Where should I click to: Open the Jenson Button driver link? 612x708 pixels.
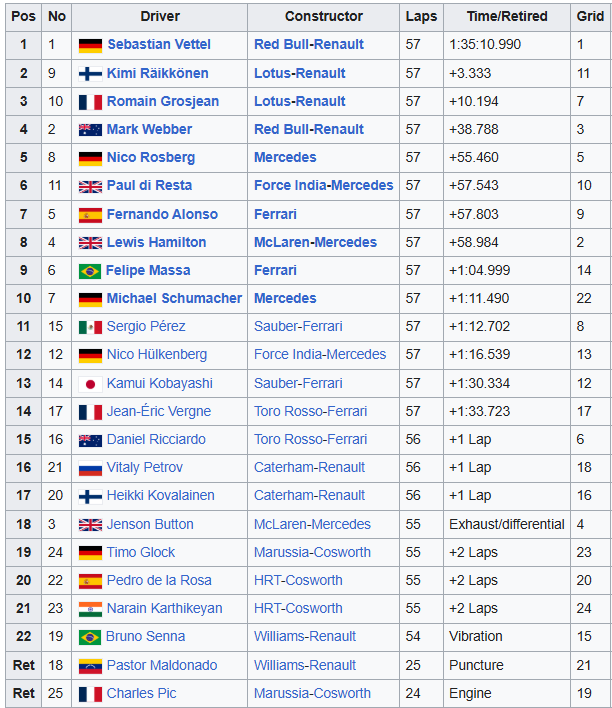click(150, 524)
